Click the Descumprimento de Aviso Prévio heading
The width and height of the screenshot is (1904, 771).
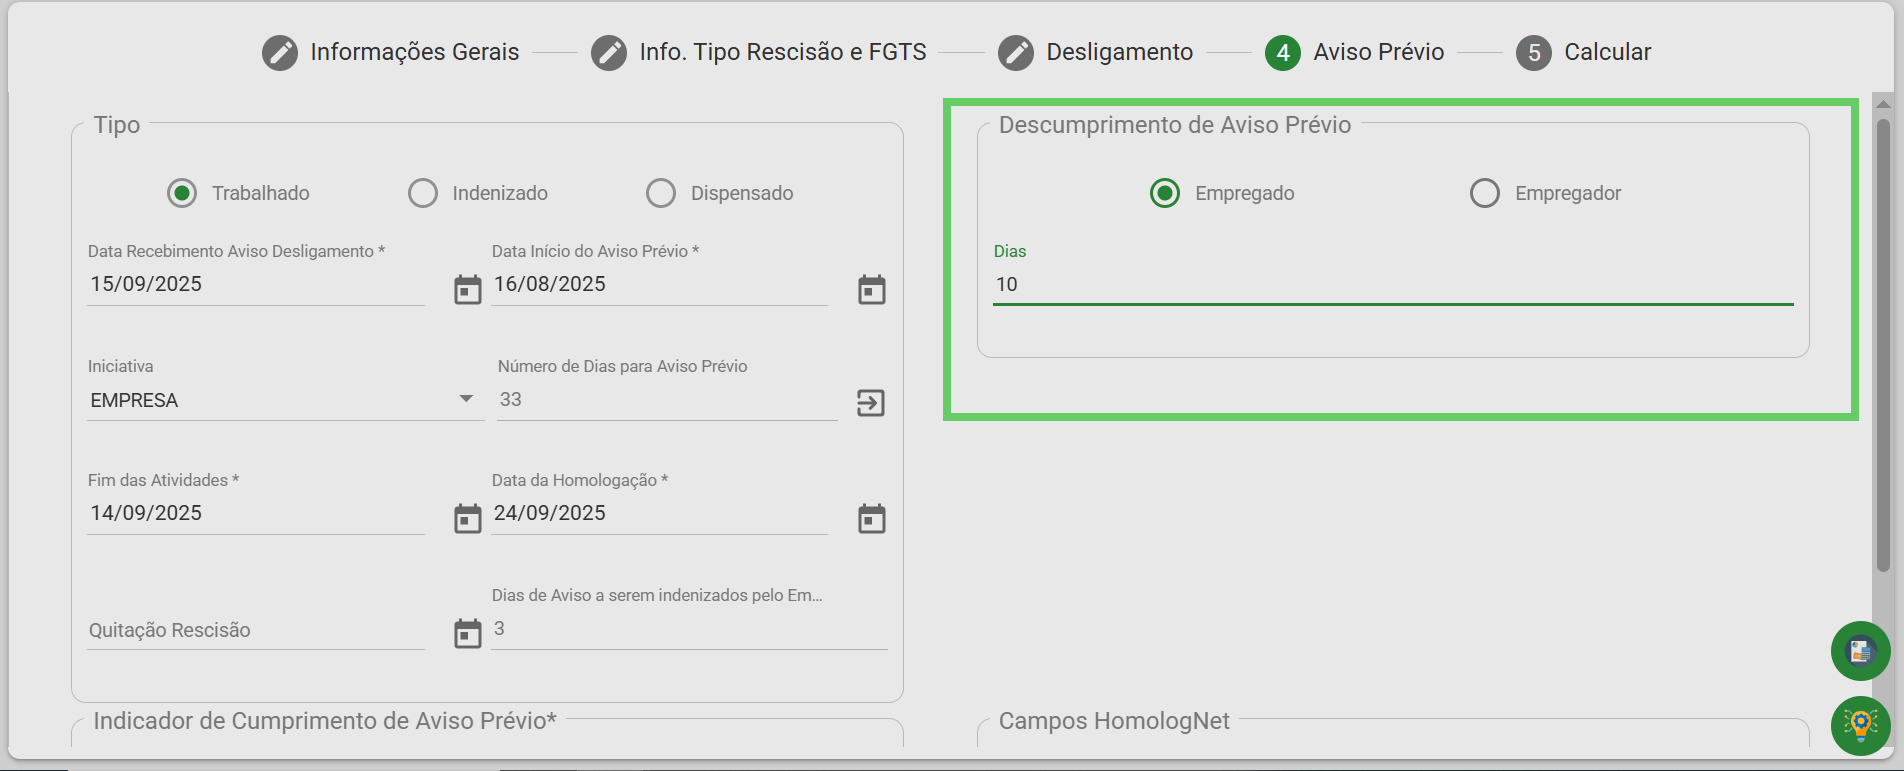pyautogui.click(x=1175, y=125)
